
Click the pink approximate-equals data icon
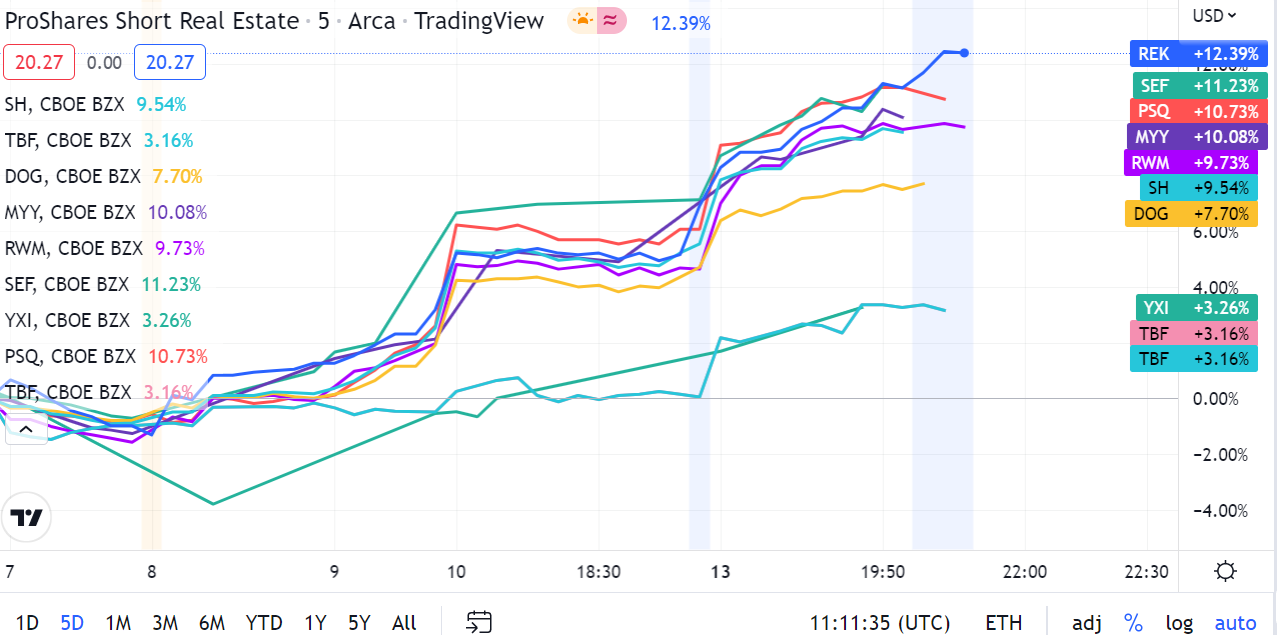pyautogui.click(x=609, y=21)
